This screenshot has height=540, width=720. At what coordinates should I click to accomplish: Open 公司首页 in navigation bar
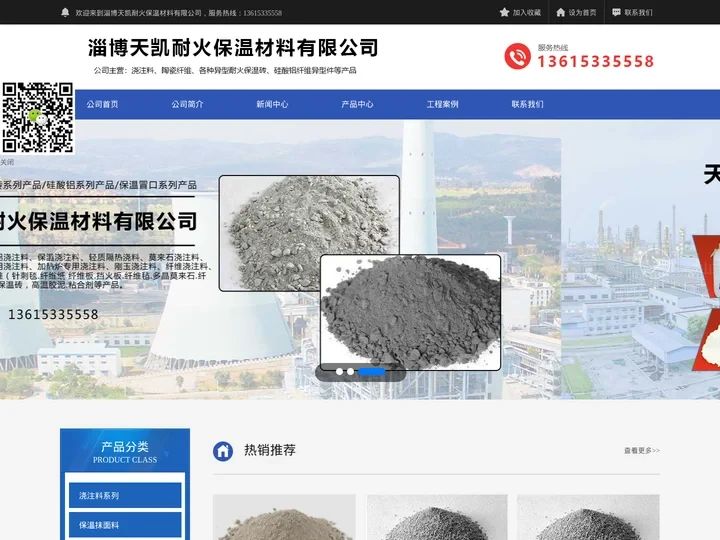tap(102, 104)
